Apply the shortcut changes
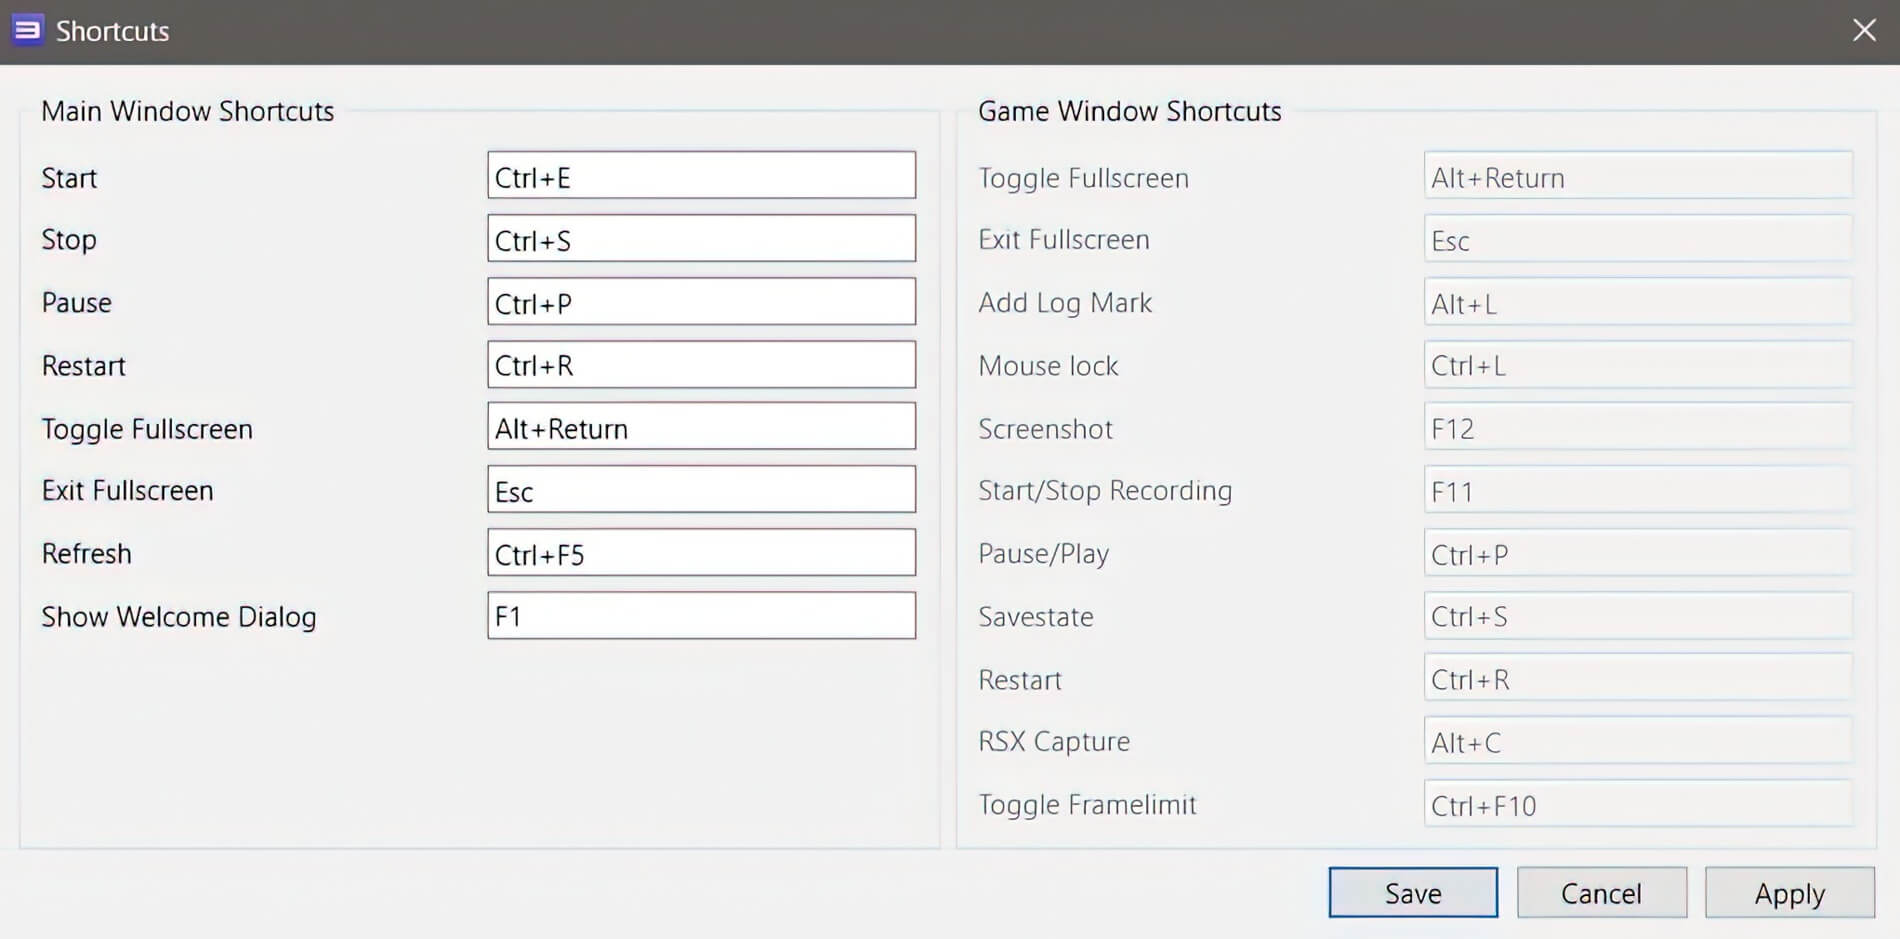 [x=1790, y=892]
